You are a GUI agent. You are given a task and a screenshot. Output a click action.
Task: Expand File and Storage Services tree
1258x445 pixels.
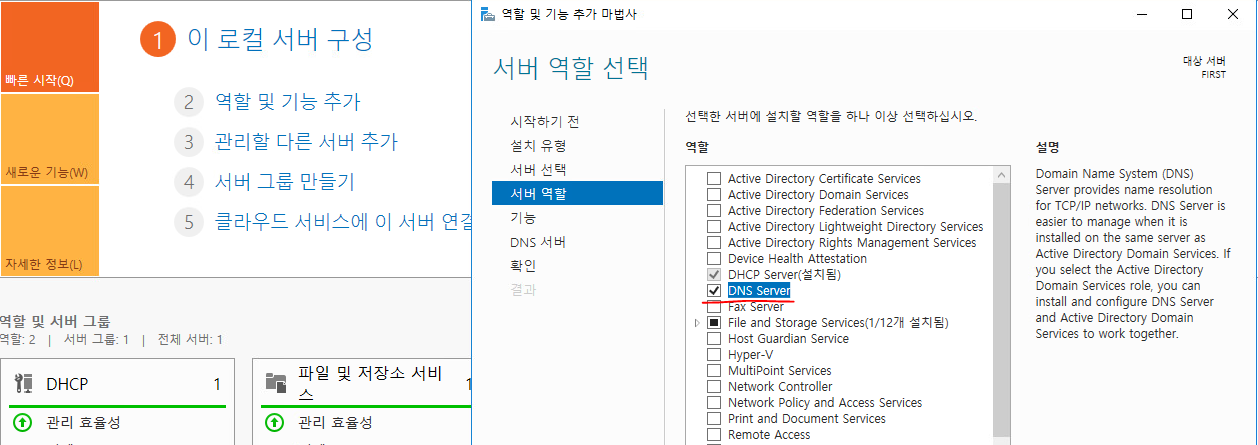[697, 323]
